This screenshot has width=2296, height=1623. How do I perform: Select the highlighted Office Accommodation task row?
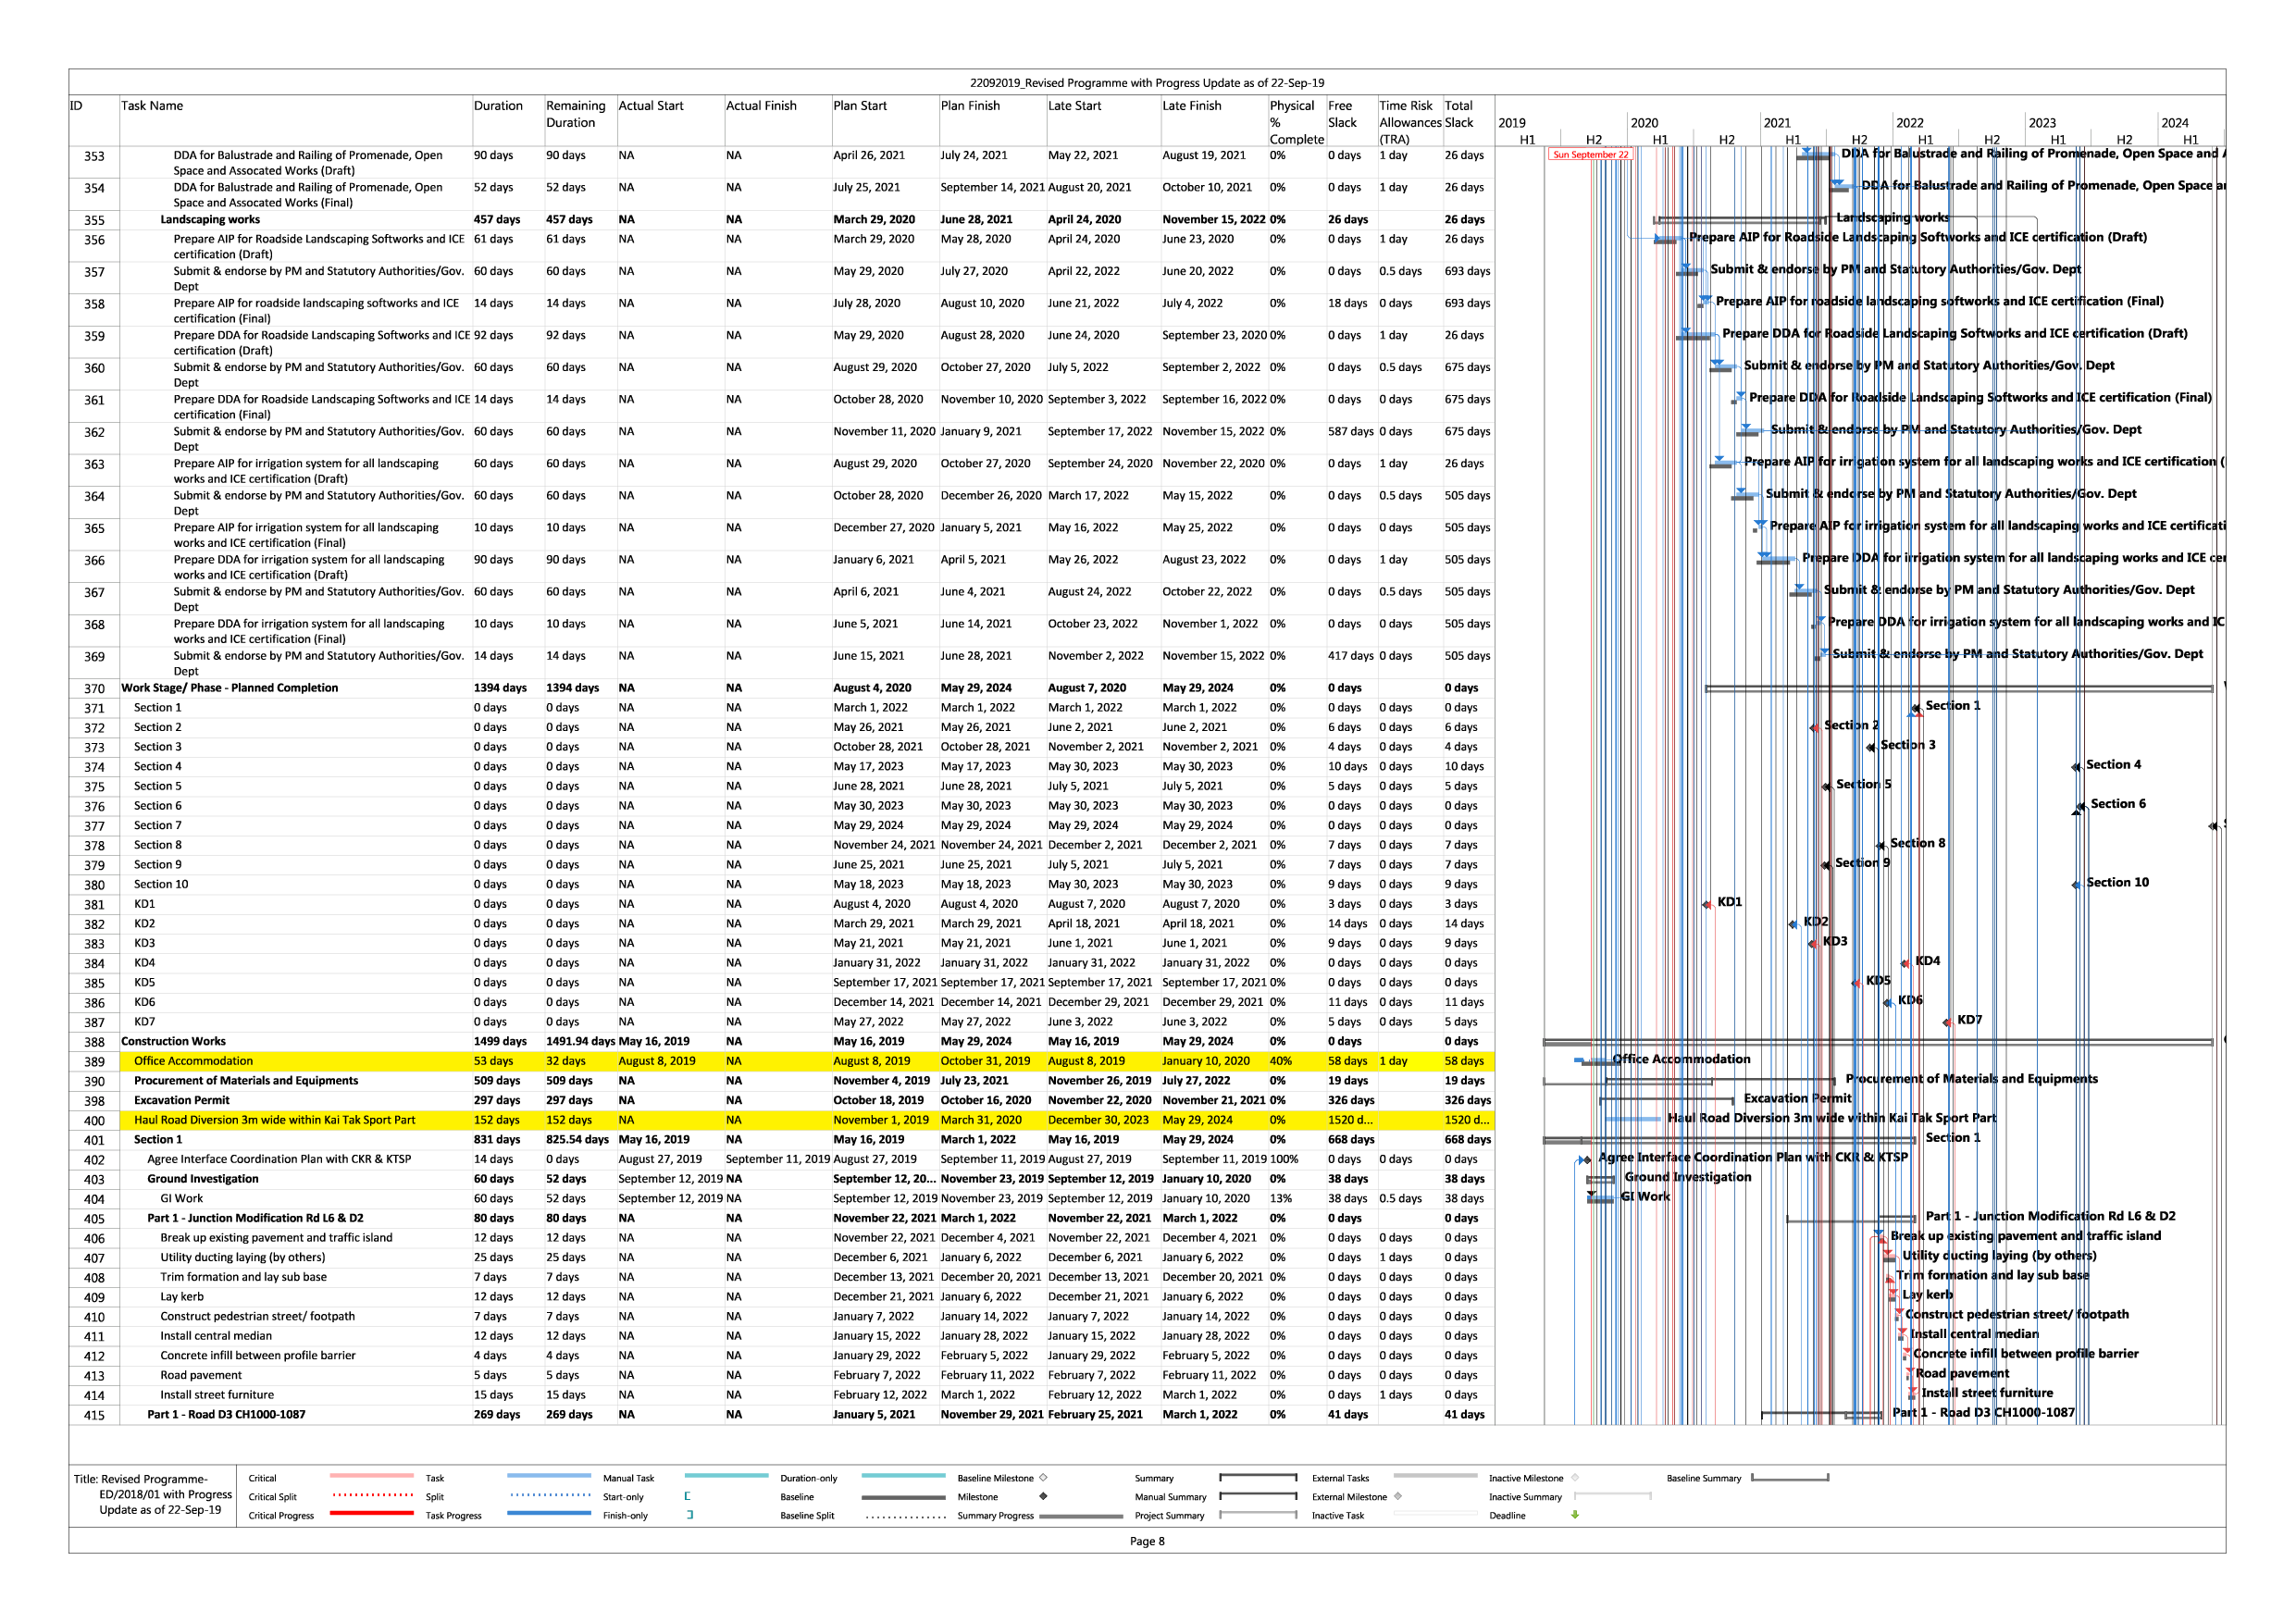point(194,1061)
